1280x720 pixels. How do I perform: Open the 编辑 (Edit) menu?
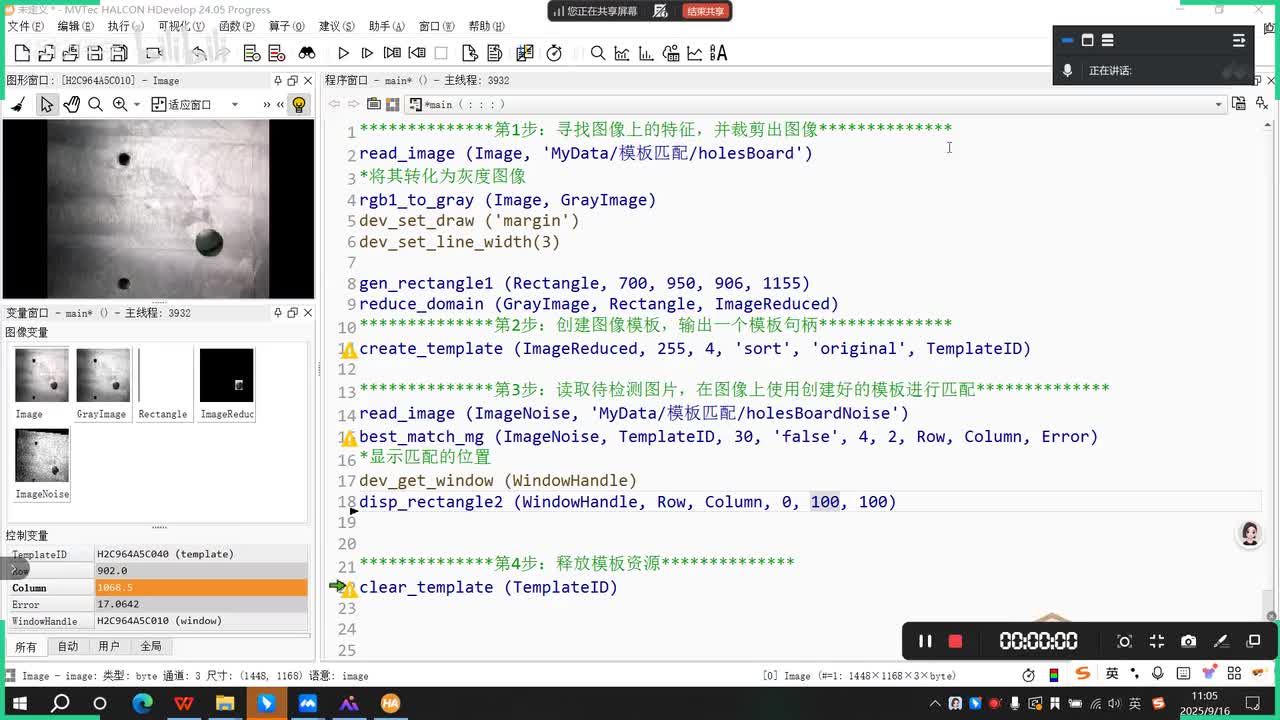75,26
